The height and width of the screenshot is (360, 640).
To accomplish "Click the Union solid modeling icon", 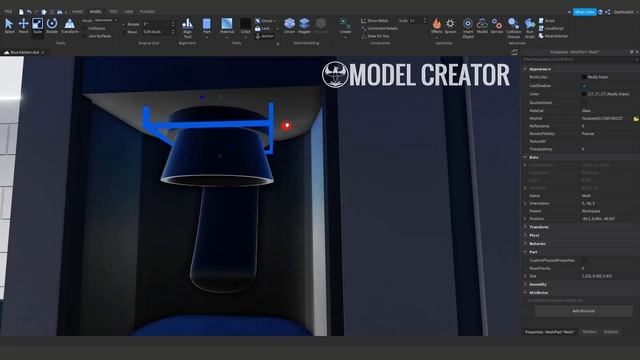I will [x=289, y=25].
